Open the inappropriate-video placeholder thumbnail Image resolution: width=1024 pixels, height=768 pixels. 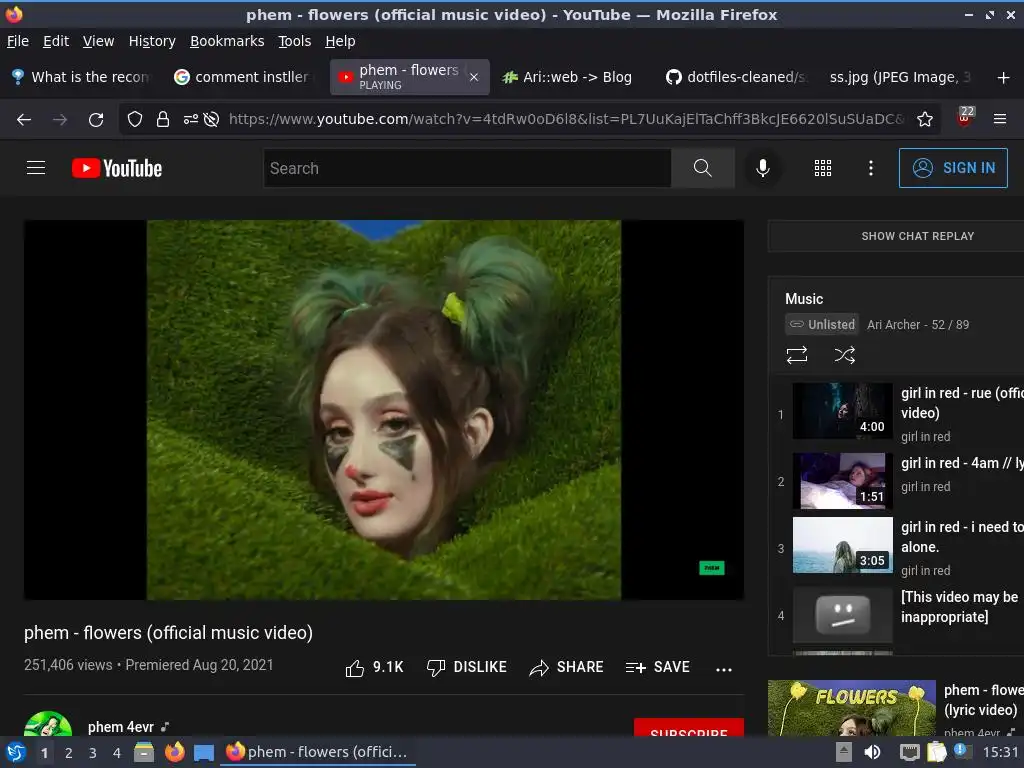[x=842, y=615]
